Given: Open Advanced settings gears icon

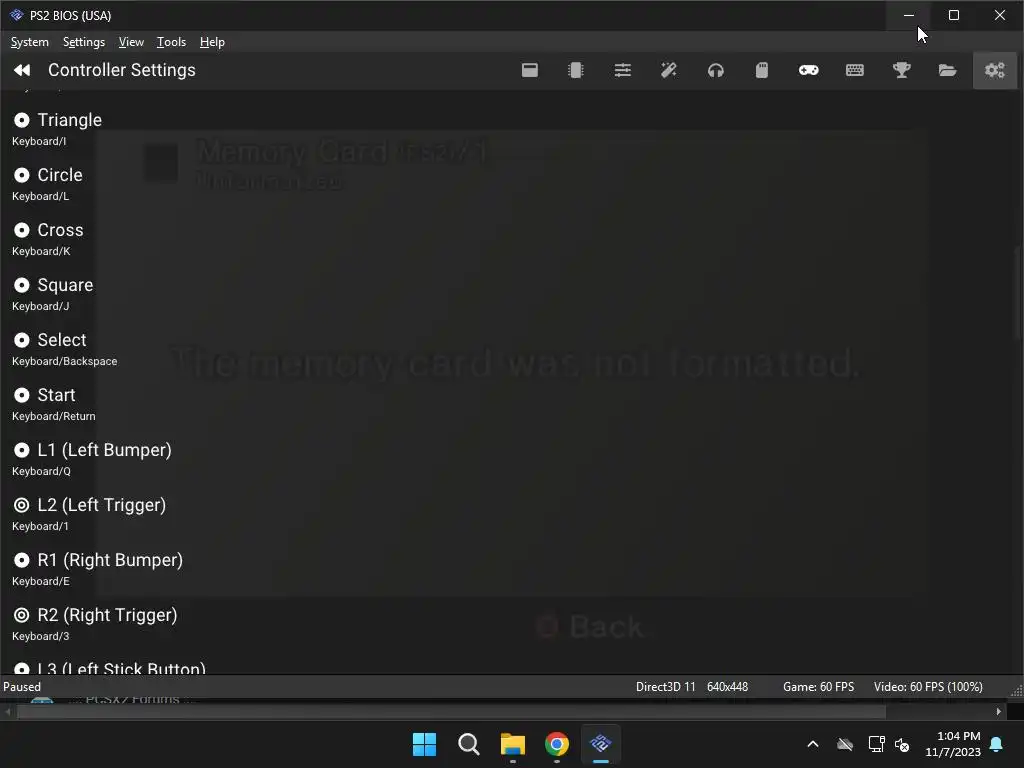Looking at the screenshot, I should pyautogui.click(x=995, y=70).
